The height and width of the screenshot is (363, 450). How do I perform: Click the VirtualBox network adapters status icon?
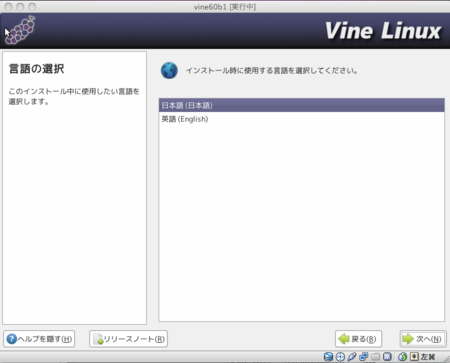pyautogui.click(x=364, y=357)
